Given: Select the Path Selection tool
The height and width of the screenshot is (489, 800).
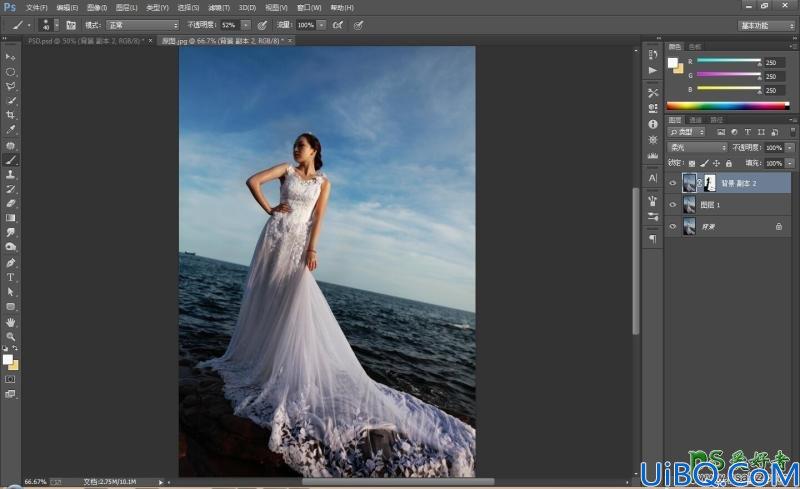Looking at the screenshot, I should point(10,292).
